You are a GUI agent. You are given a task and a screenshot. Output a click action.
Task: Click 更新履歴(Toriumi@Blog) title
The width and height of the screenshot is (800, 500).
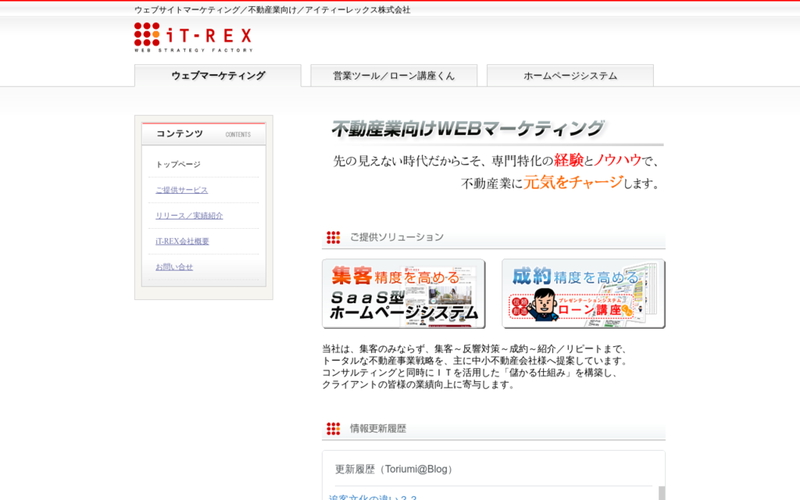(394, 469)
